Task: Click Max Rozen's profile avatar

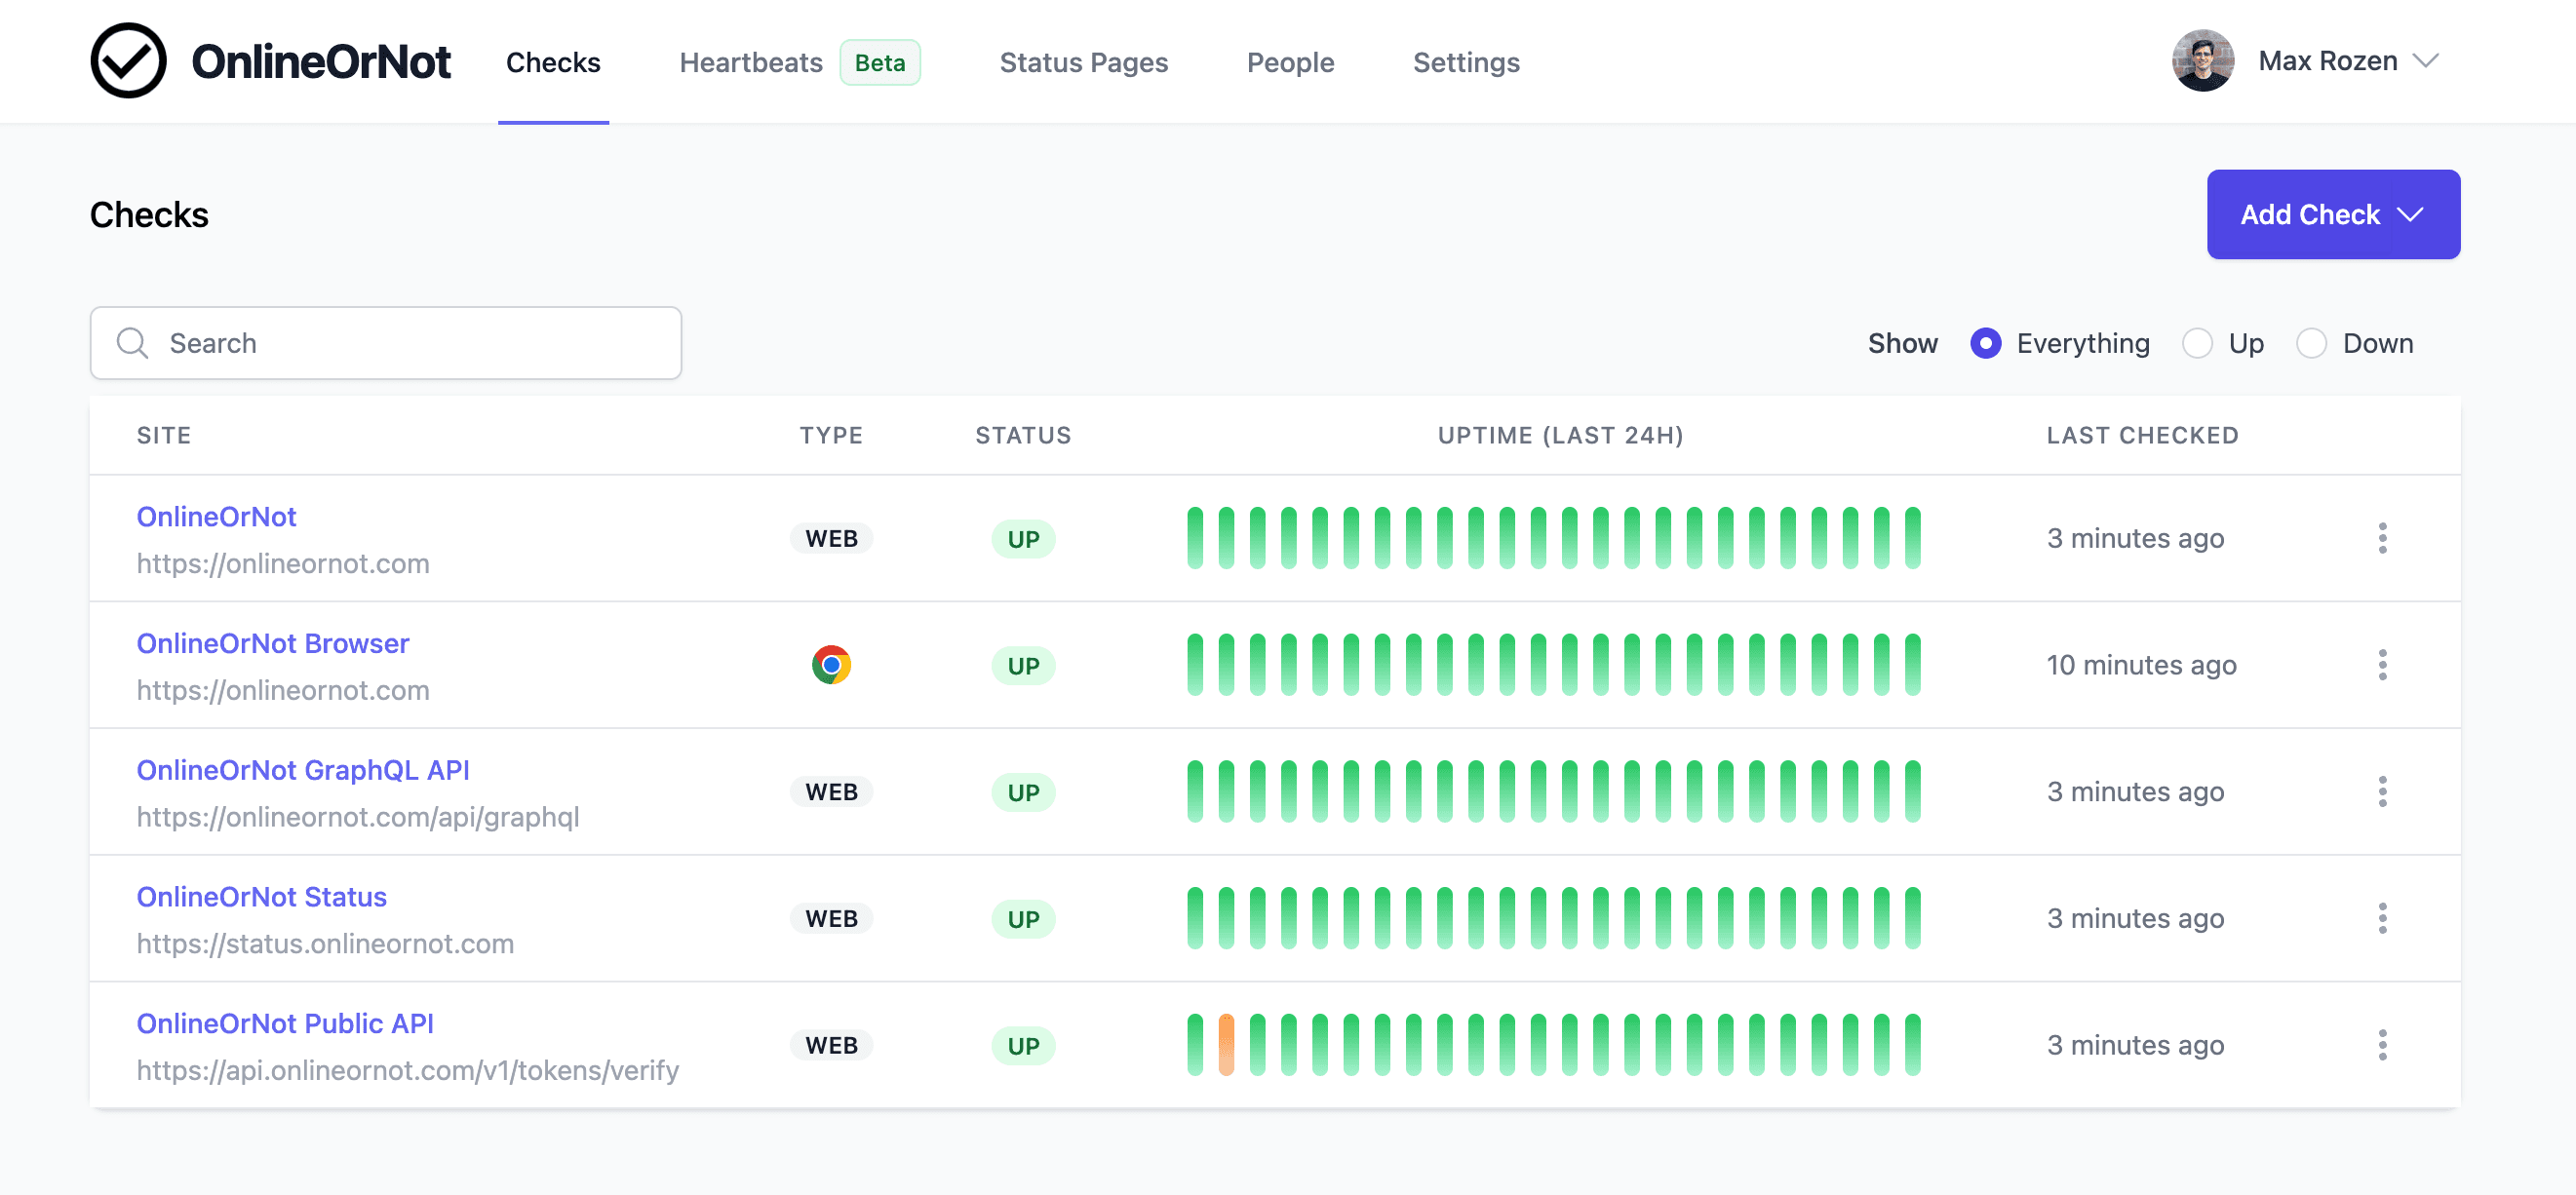Action: coord(2202,61)
